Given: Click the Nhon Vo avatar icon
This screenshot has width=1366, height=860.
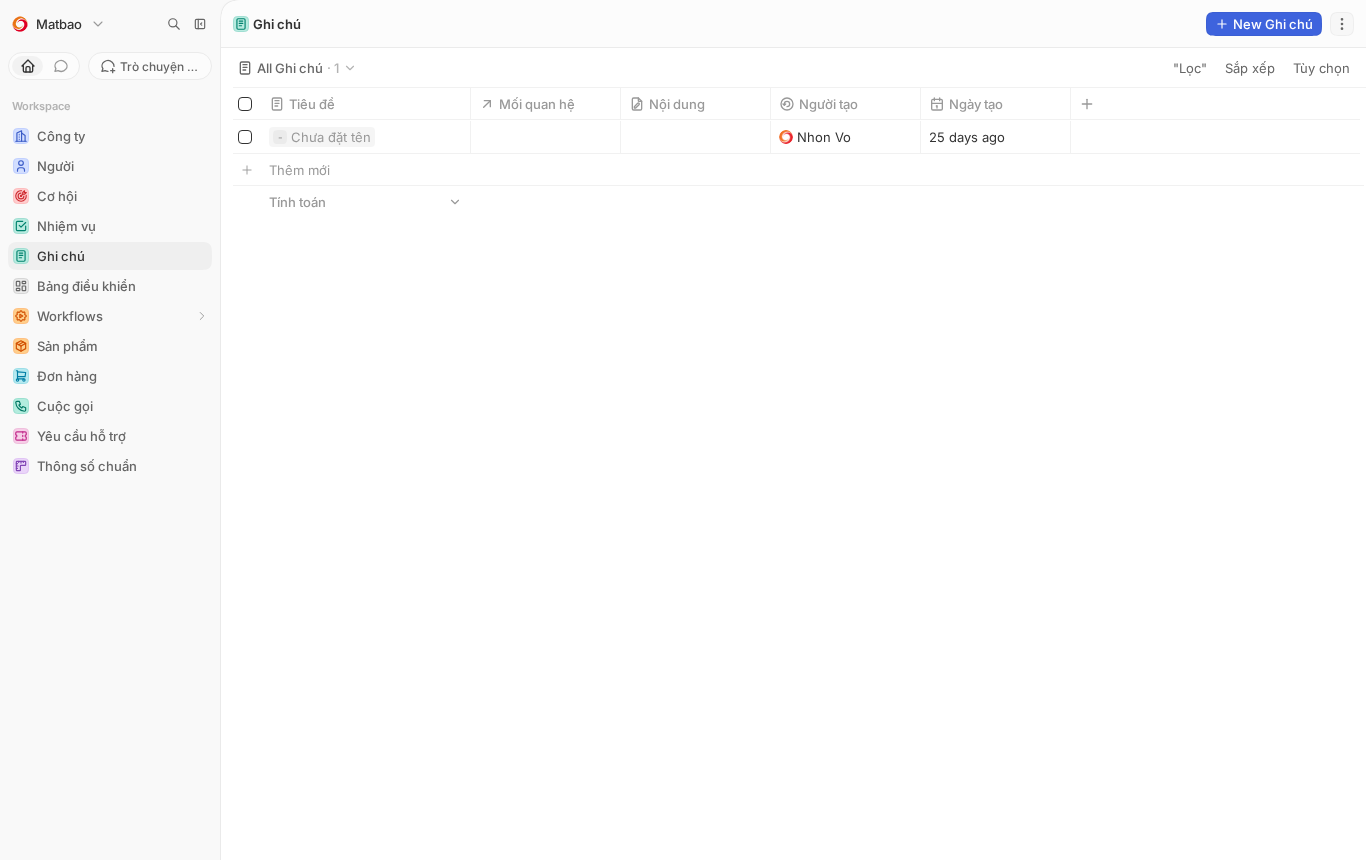Looking at the screenshot, I should (x=786, y=137).
